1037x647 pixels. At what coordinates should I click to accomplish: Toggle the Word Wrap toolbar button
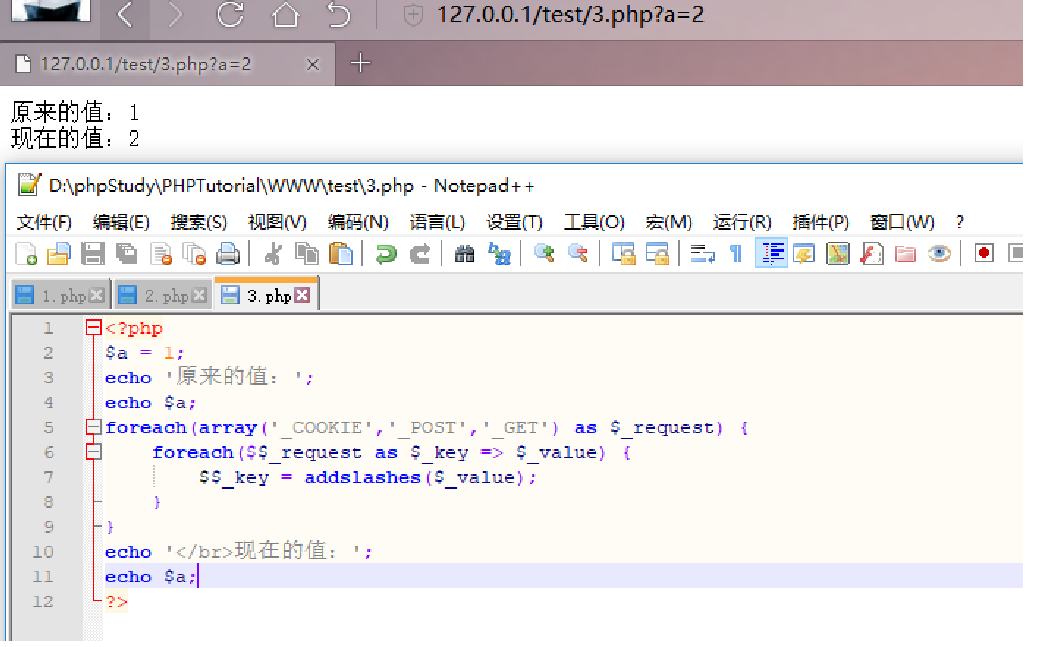[x=703, y=254]
